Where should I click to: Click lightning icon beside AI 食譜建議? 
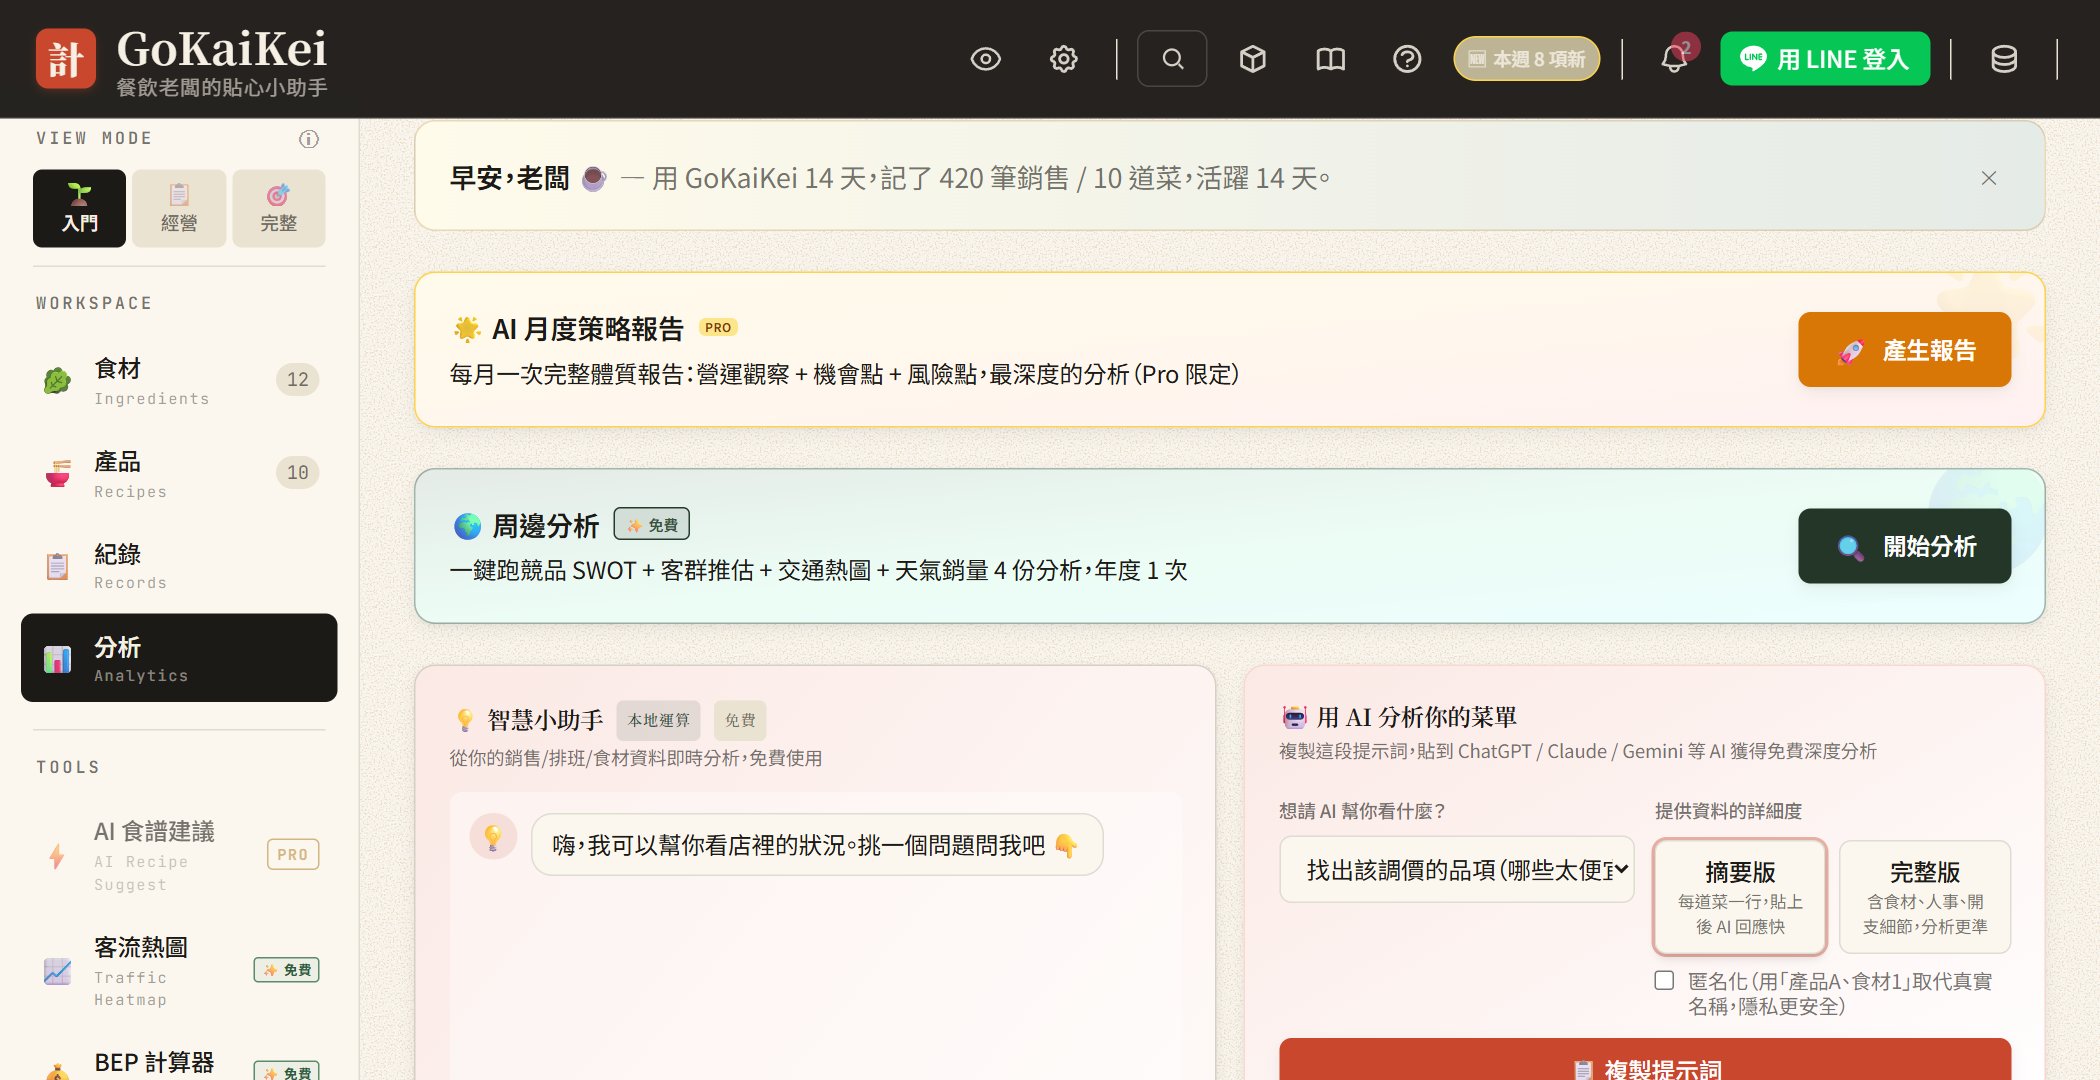(x=57, y=856)
